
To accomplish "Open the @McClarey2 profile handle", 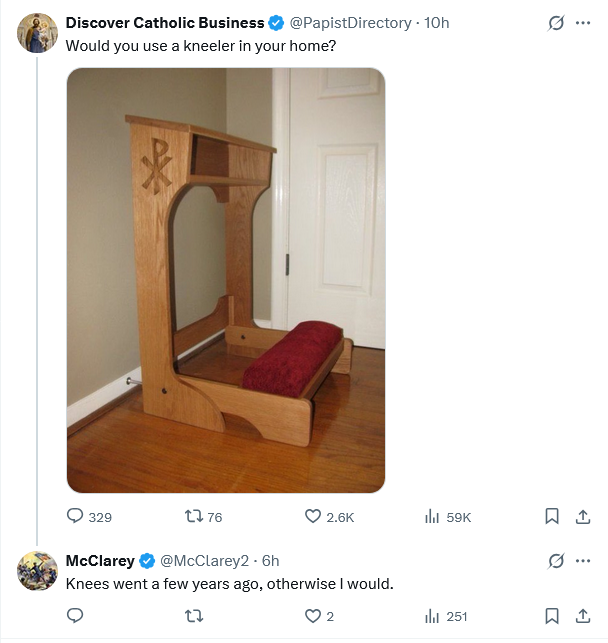I will point(204,561).
